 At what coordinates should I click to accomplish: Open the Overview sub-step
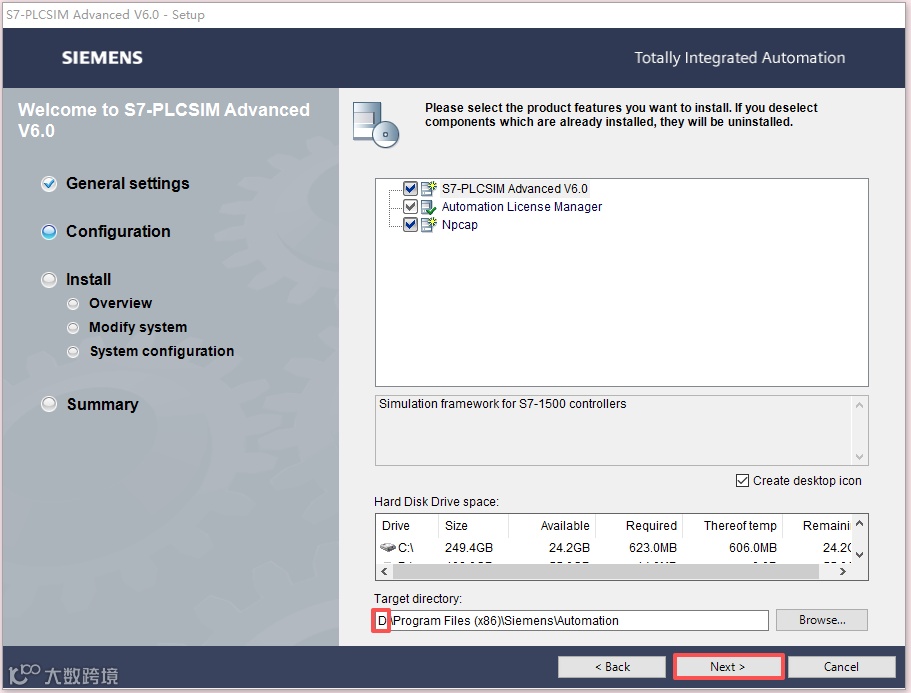point(120,303)
